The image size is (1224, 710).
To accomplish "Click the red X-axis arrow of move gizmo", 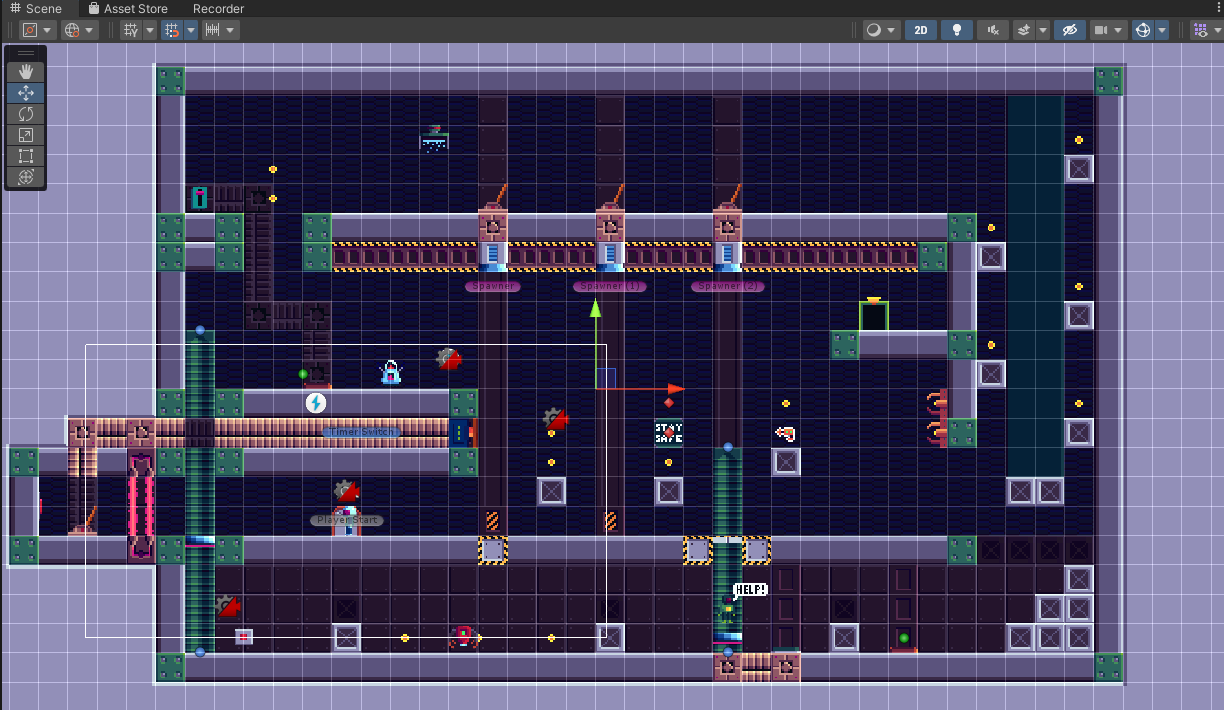I will click(x=674, y=389).
